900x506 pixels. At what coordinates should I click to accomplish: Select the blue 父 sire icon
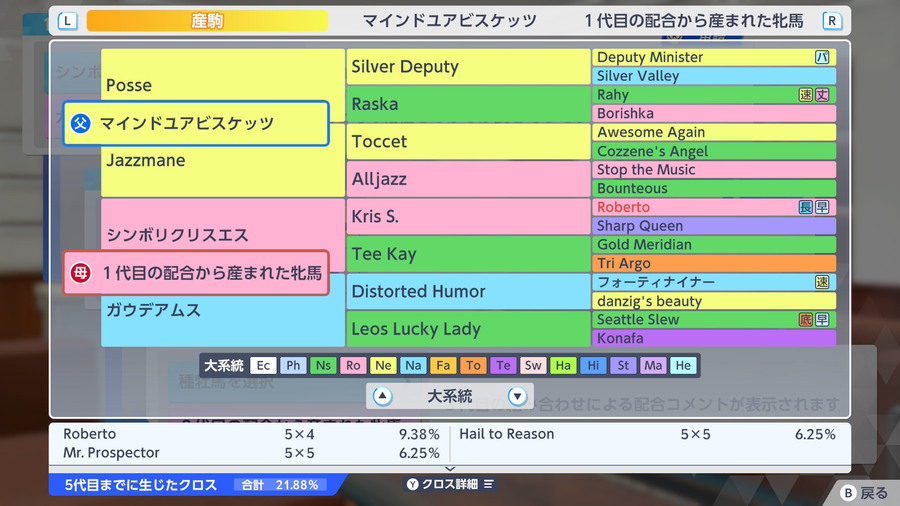pos(81,123)
